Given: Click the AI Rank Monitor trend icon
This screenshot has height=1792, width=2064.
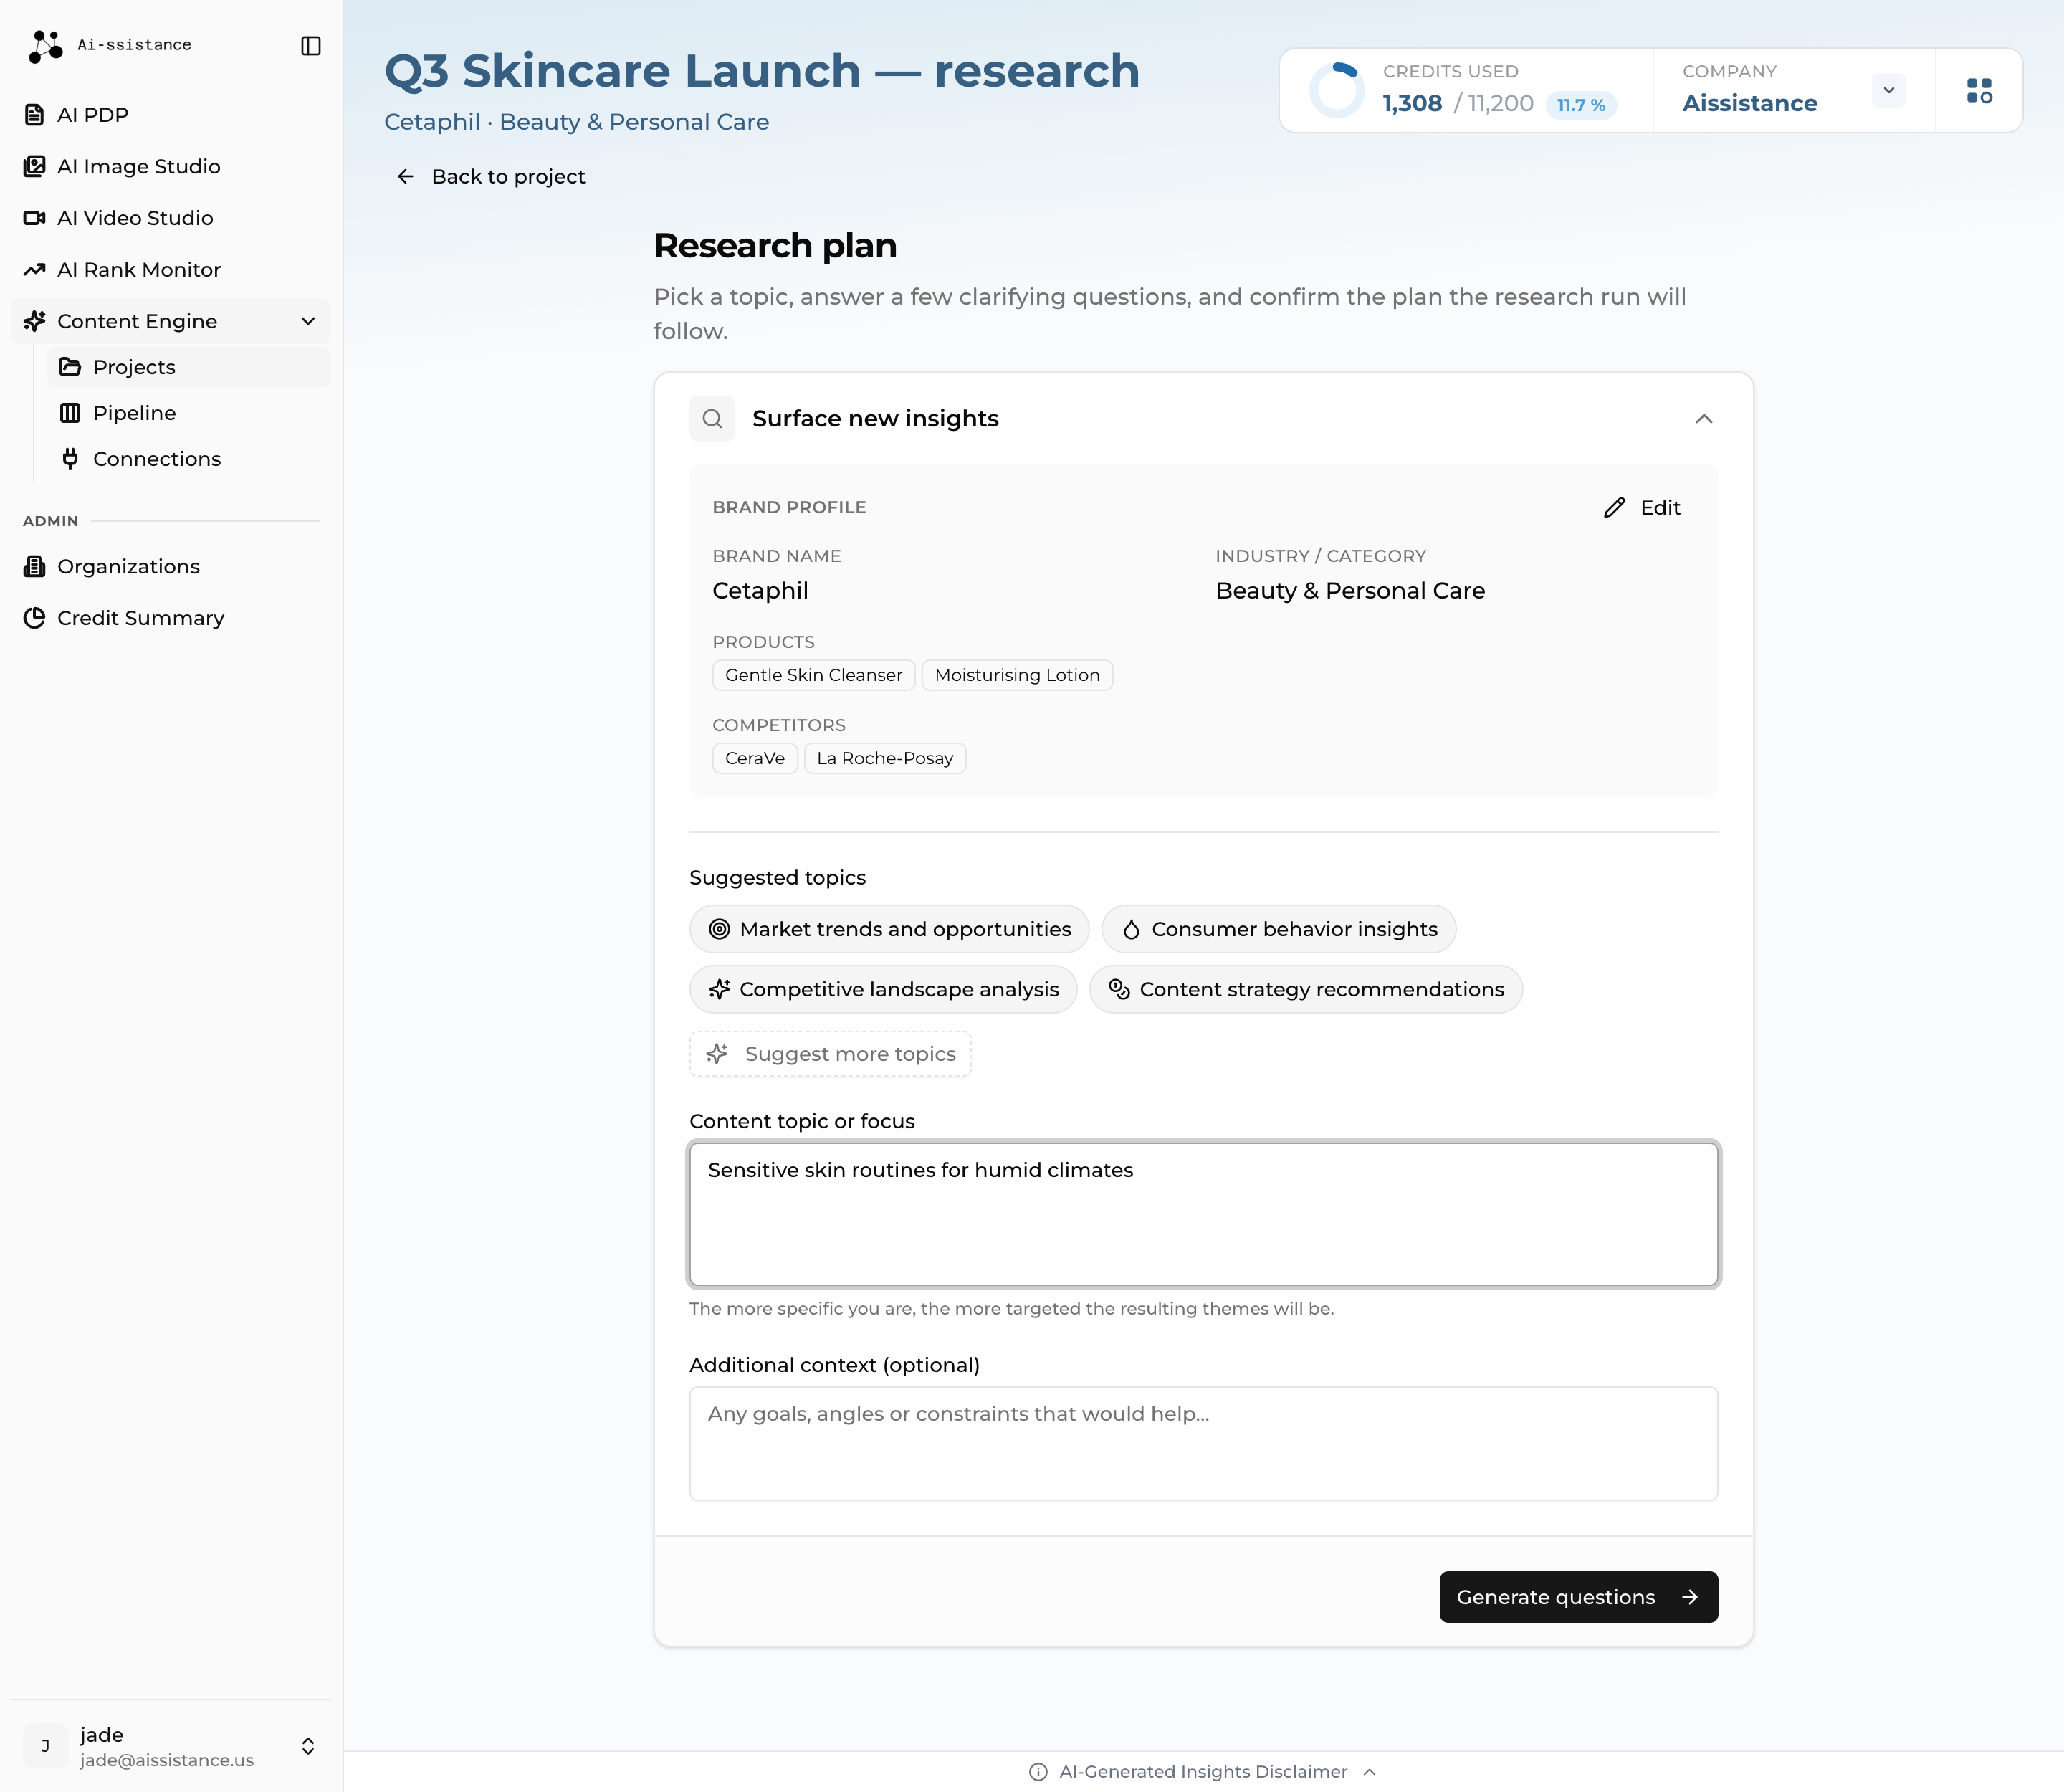Looking at the screenshot, I should click(x=34, y=270).
